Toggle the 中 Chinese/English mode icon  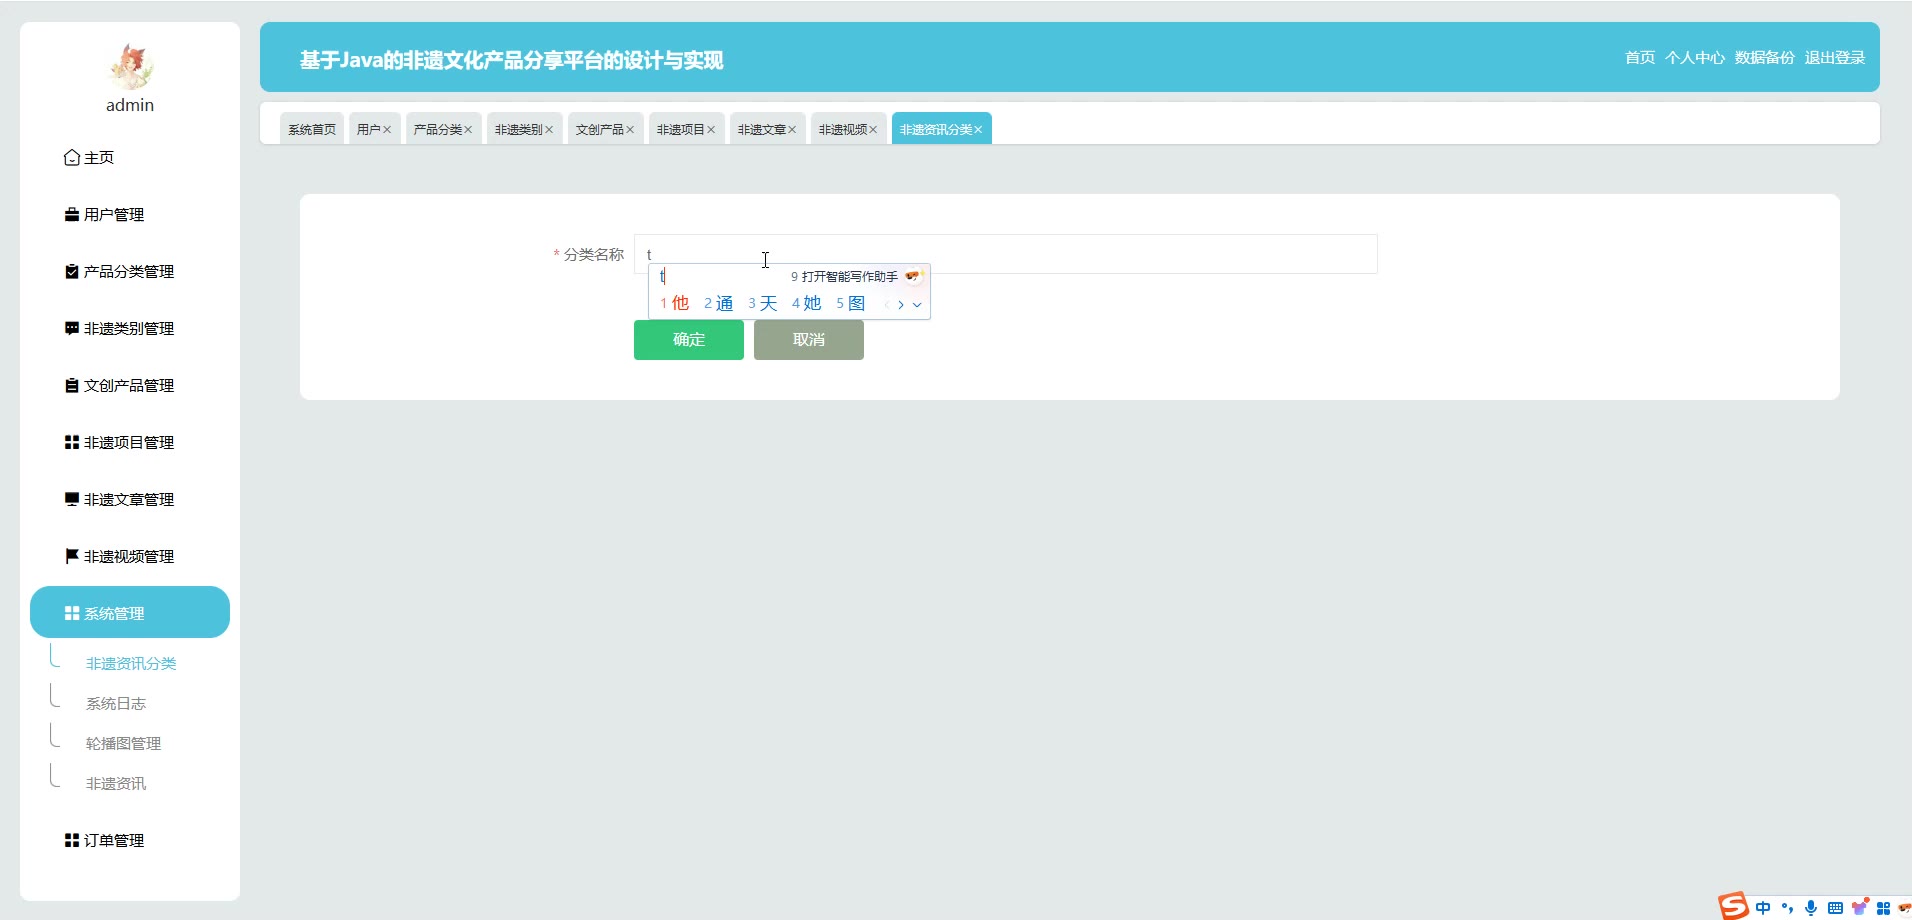point(1762,908)
